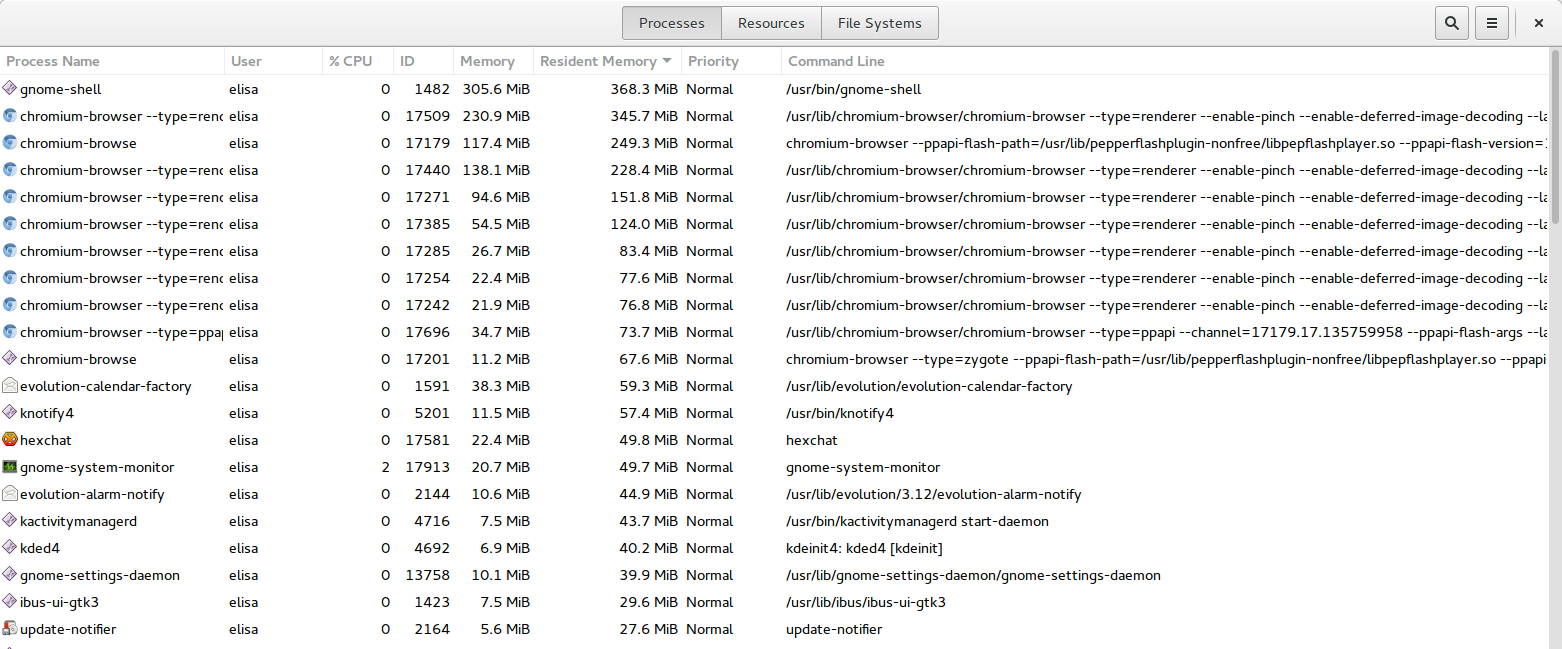The image size is (1562, 649).
Task: Click the knotify4 process icon
Action: pos(10,413)
